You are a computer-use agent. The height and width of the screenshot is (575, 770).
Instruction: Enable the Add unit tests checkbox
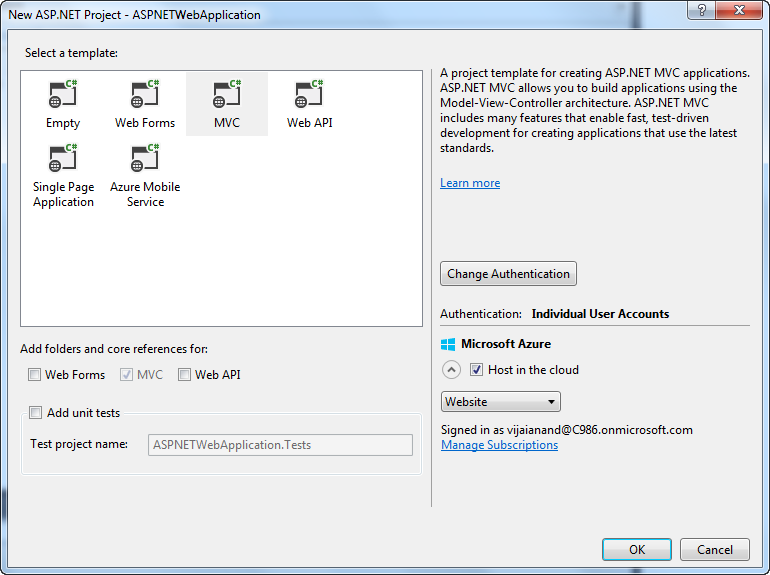35,412
